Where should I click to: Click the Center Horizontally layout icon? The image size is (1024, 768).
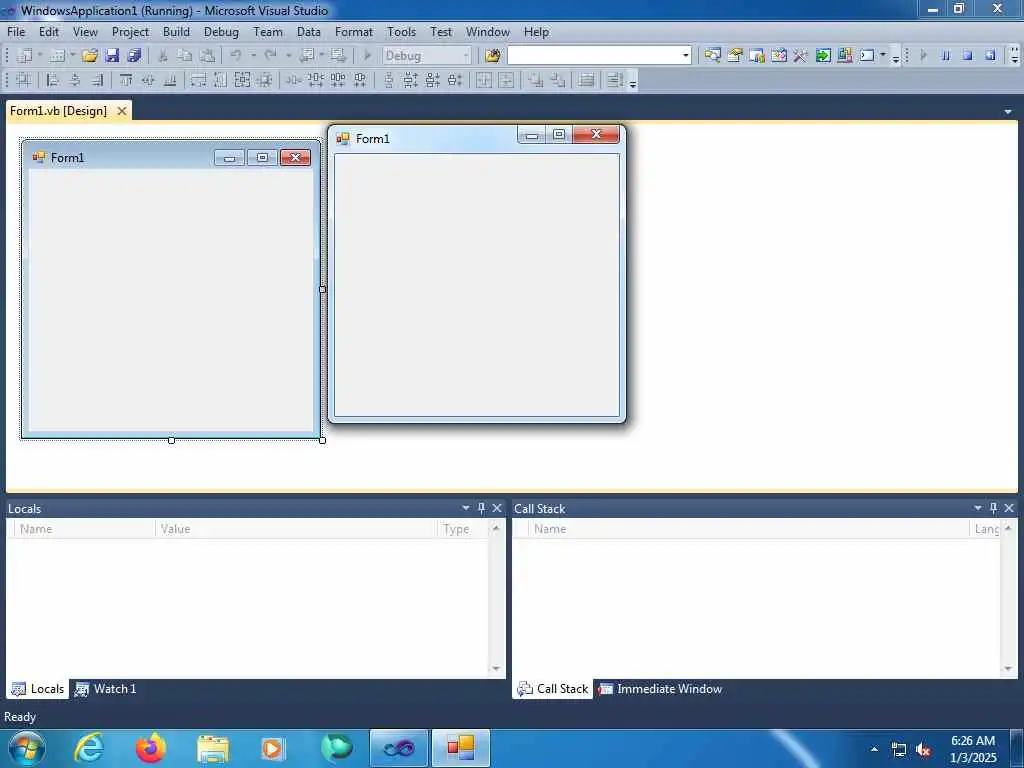coord(483,80)
